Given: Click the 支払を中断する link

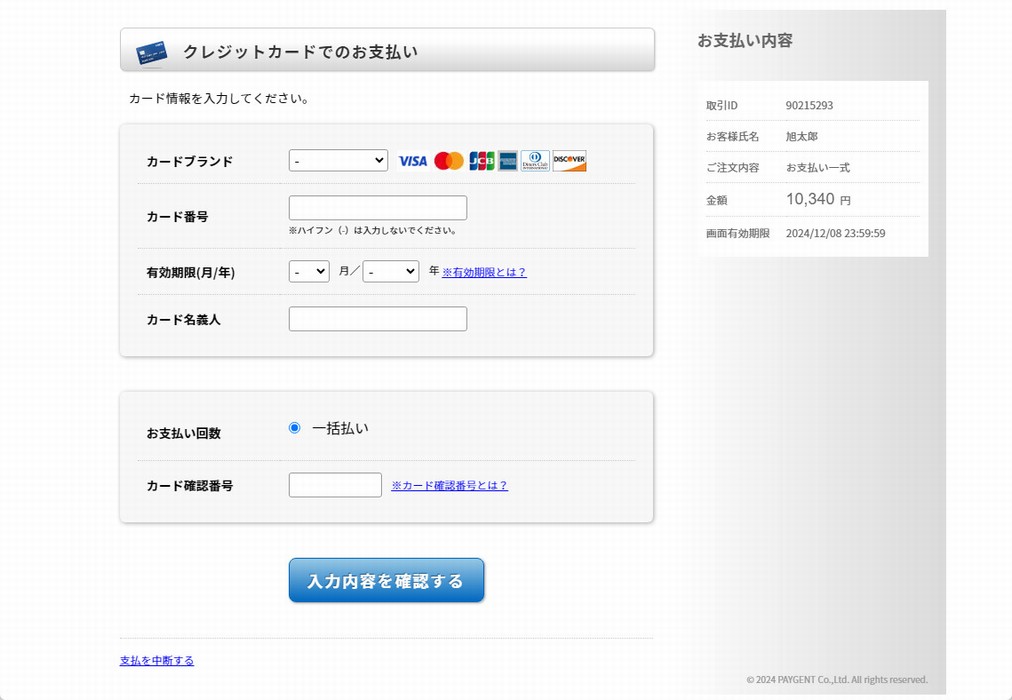Looking at the screenshot, I should click(x=157, y=661).
